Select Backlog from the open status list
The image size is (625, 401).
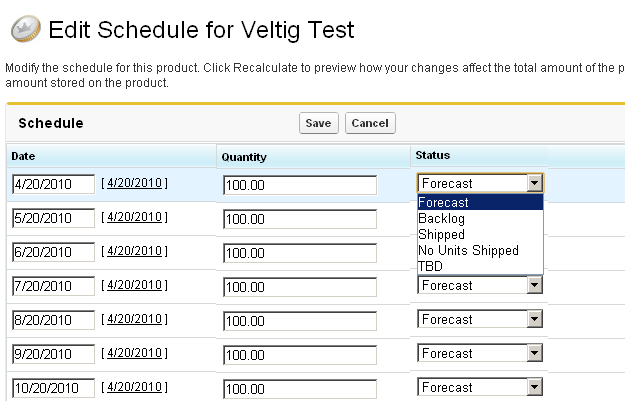pos(441,218)
